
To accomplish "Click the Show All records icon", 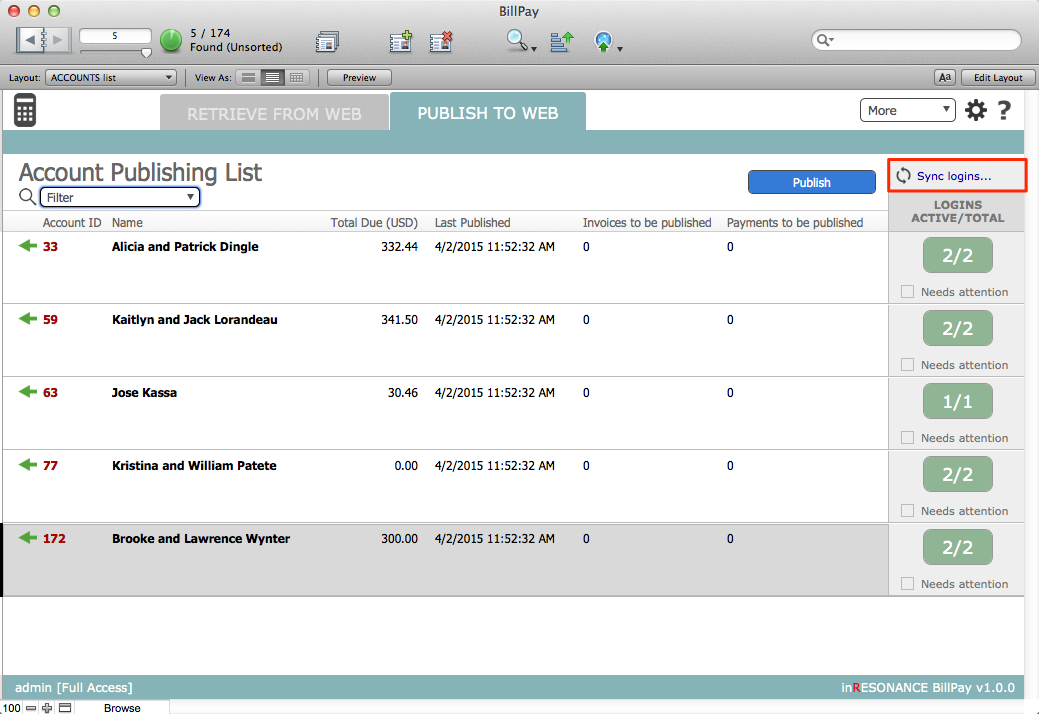I will tap(327, 41).
